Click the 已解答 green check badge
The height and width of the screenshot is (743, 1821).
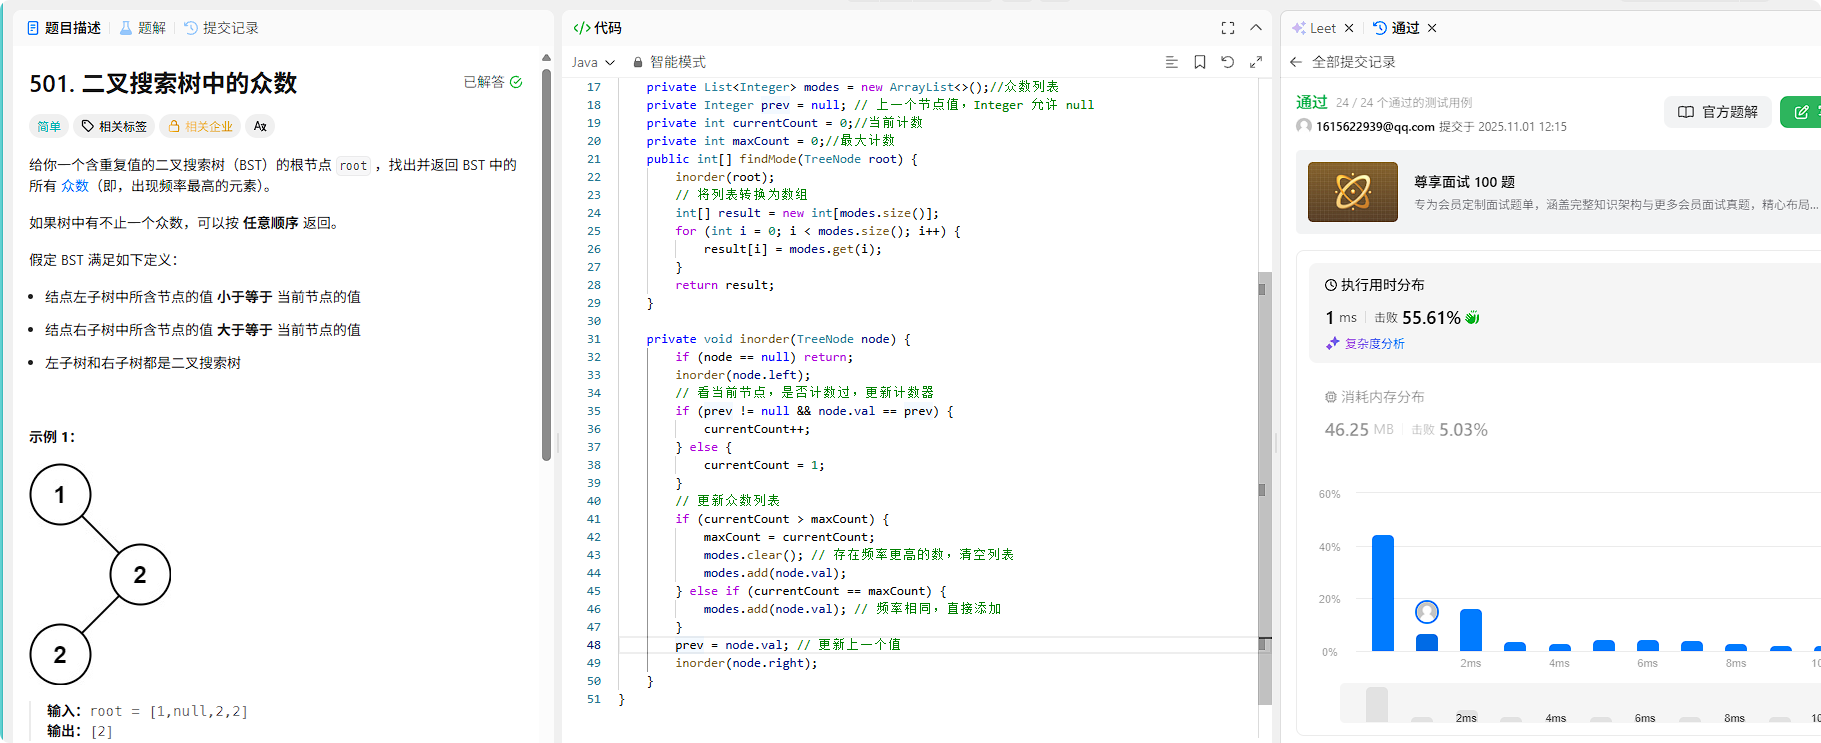tap(493, 82)
